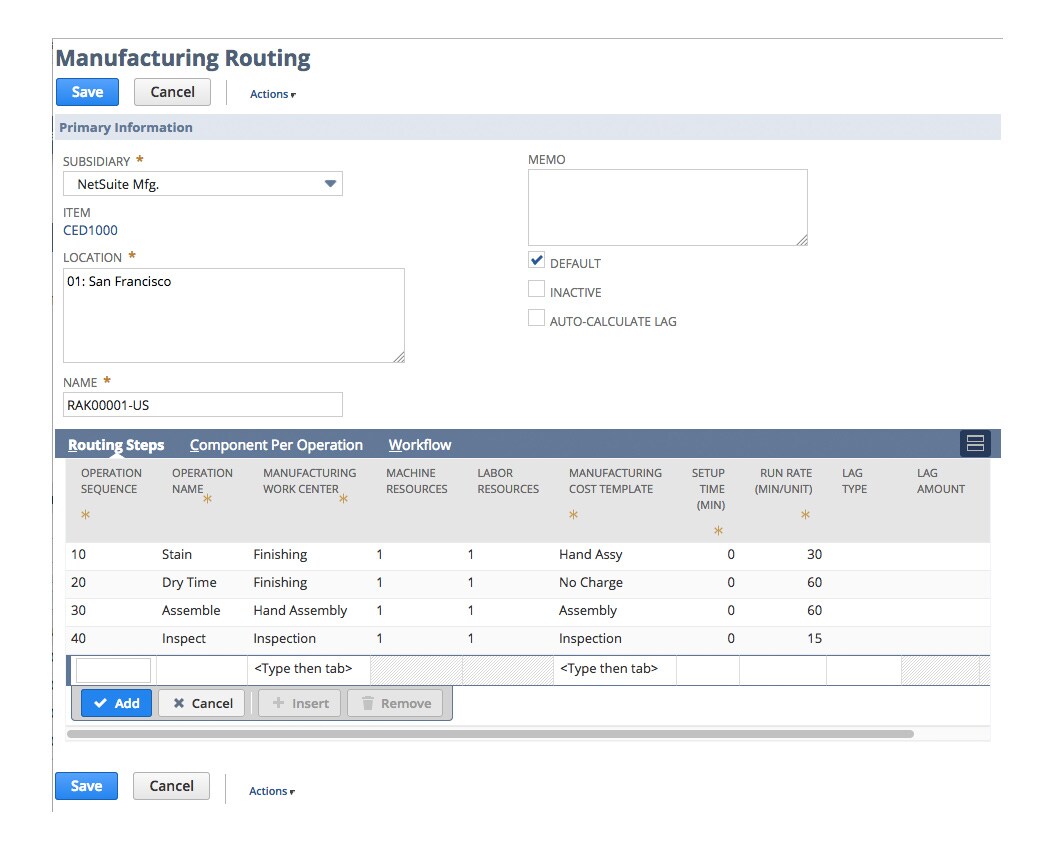Click operation sequence 40 cell

click(78, 639)
